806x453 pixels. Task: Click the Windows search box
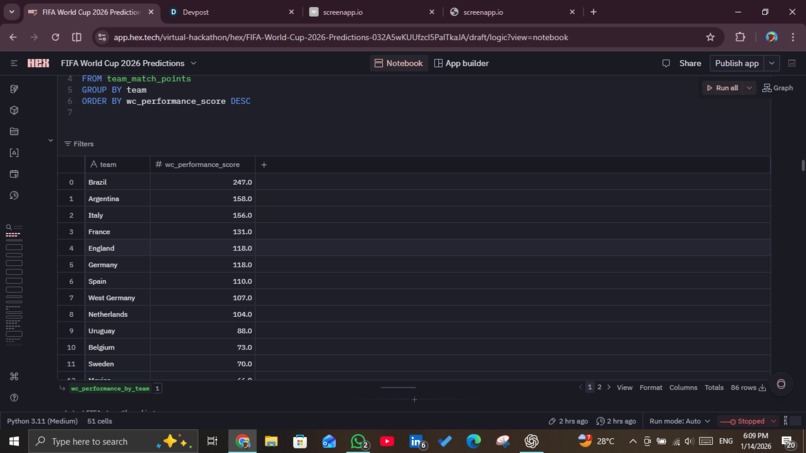coord(113,441)
